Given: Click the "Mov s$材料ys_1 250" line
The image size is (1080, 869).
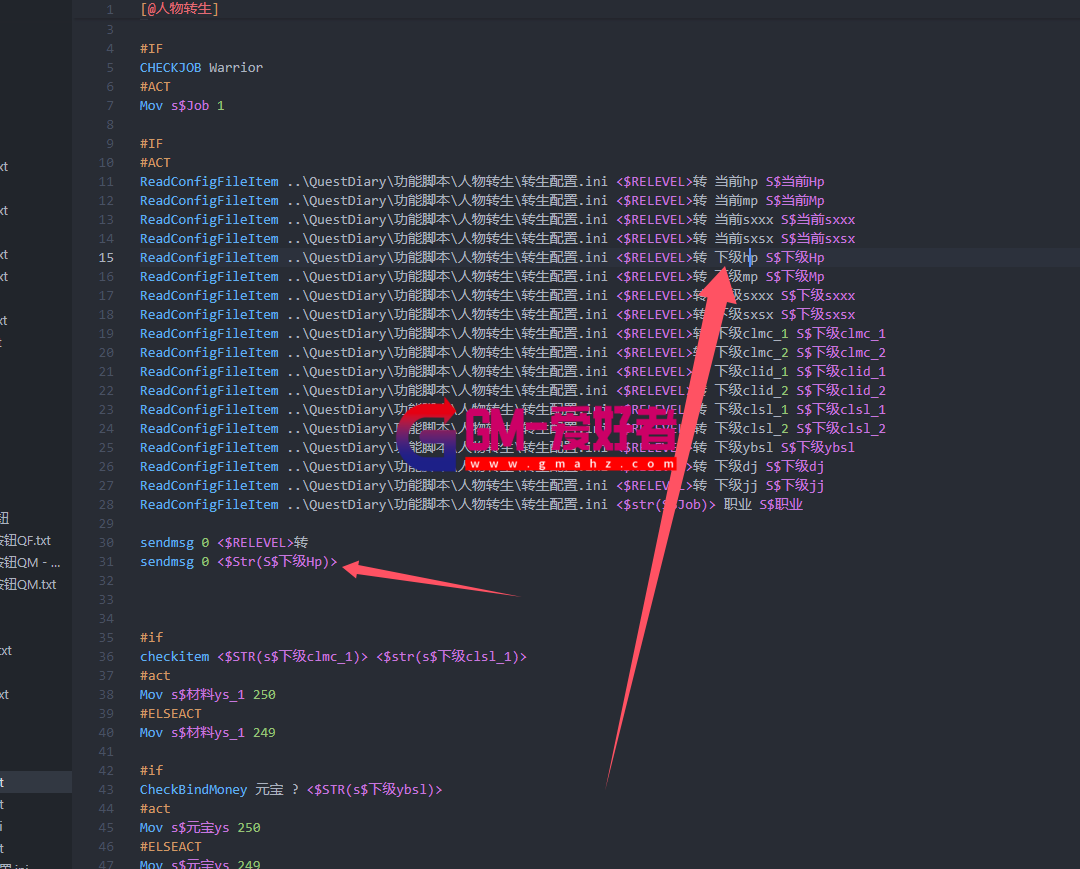Looking at the screenshot, I should click(208, 695).
